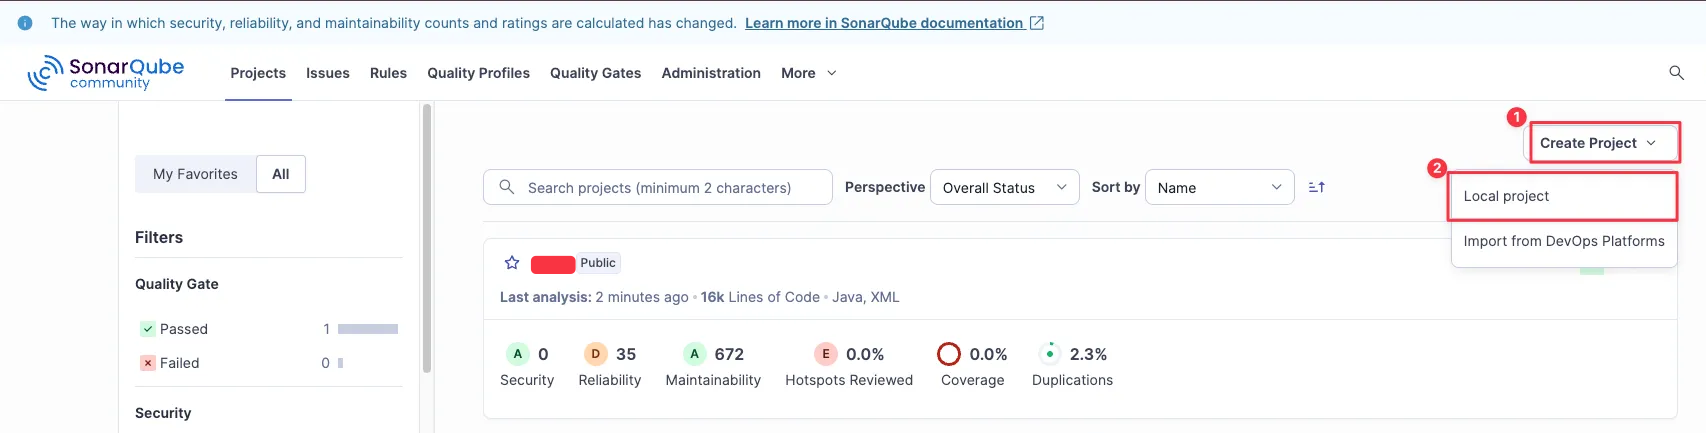The image size is (1706, 433).
Task: Click the Coverage ring indicator
Action: (x=949, y=354)
